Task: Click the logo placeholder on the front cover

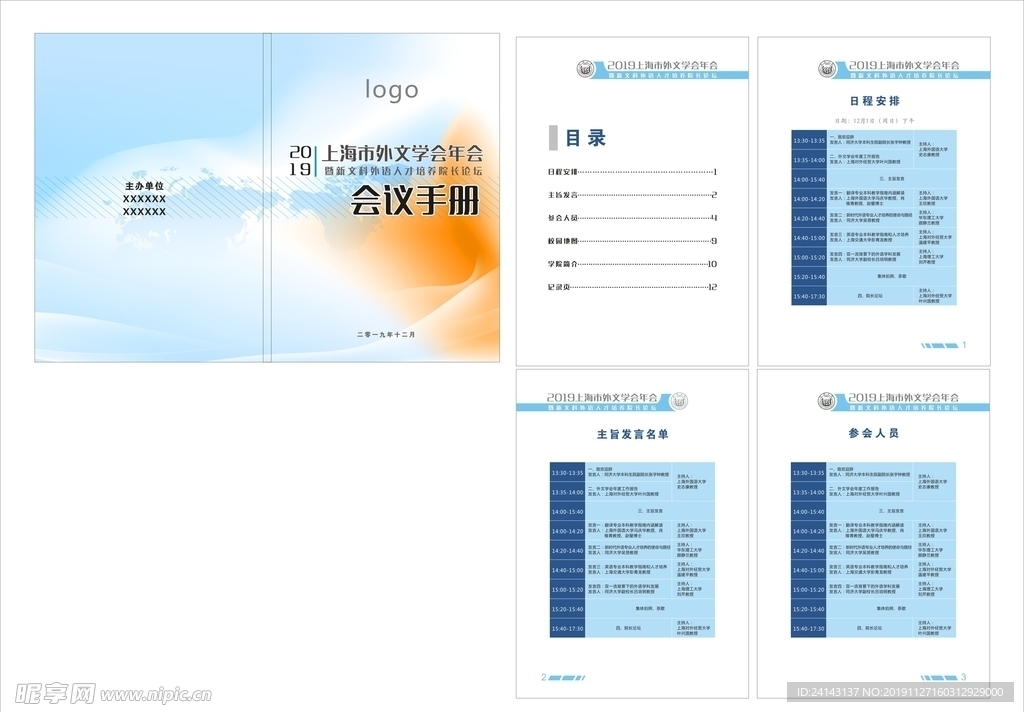Action: (391, 90)
